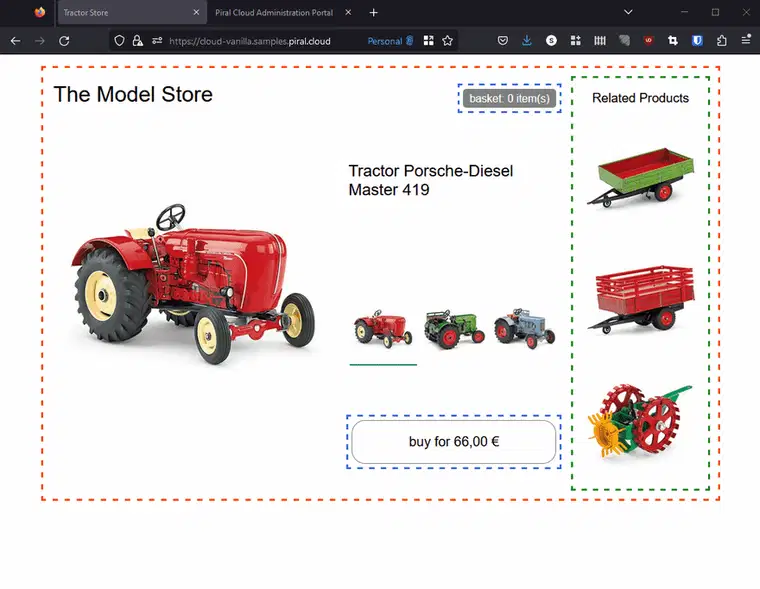The width and height of the screenshot is (760, 589).
Task: Open the tracking protection shield icon
Action: [x=119, y=41]
